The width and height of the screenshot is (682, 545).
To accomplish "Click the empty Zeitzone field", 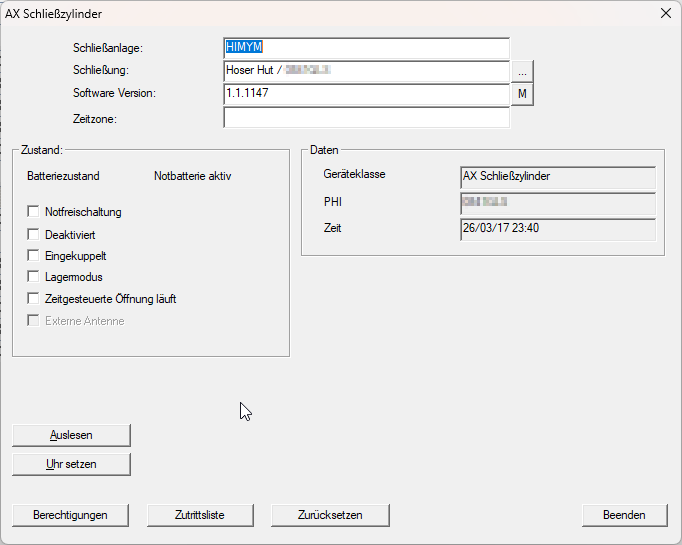I will click(x=366, y=118).
